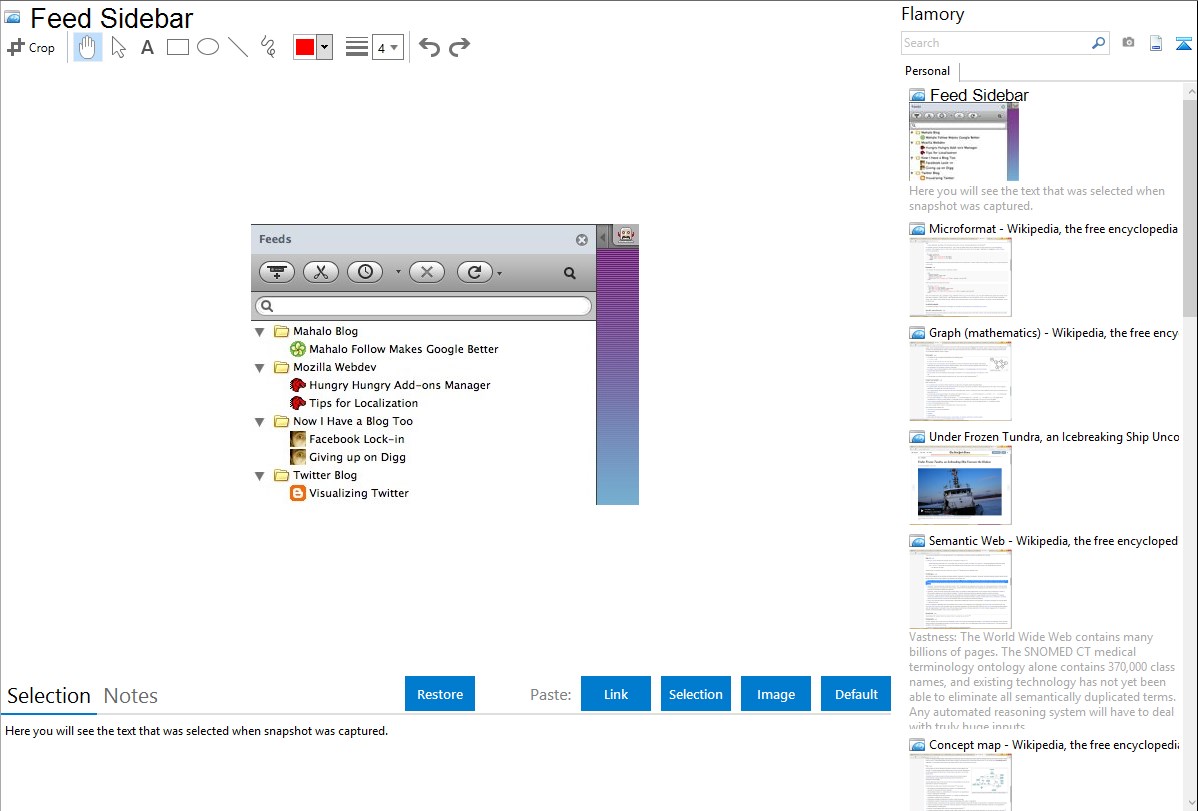
Task: Close the Feeds panel with X icon
Action: (582, 240)
